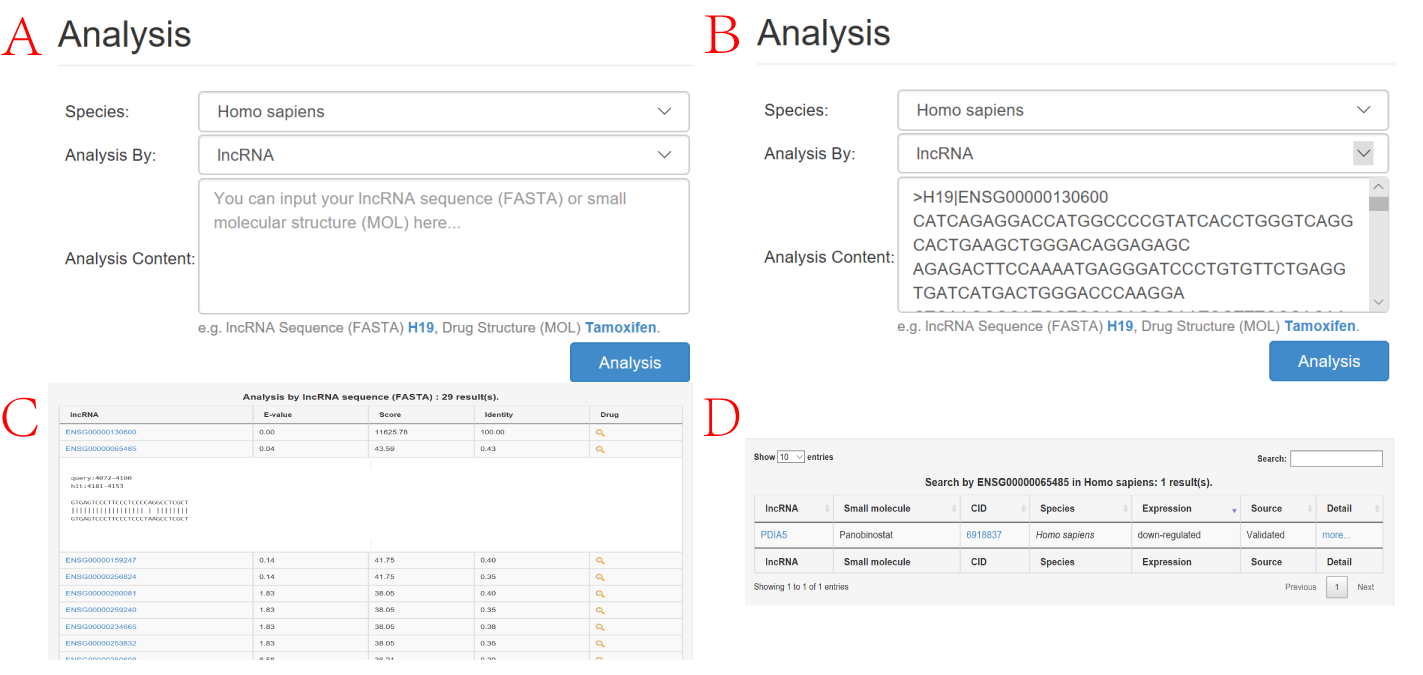This screenshot has width=1423, height=675.
Task: Click drug magnifier for ENSG00000256824
Action: tap(600, 577)
